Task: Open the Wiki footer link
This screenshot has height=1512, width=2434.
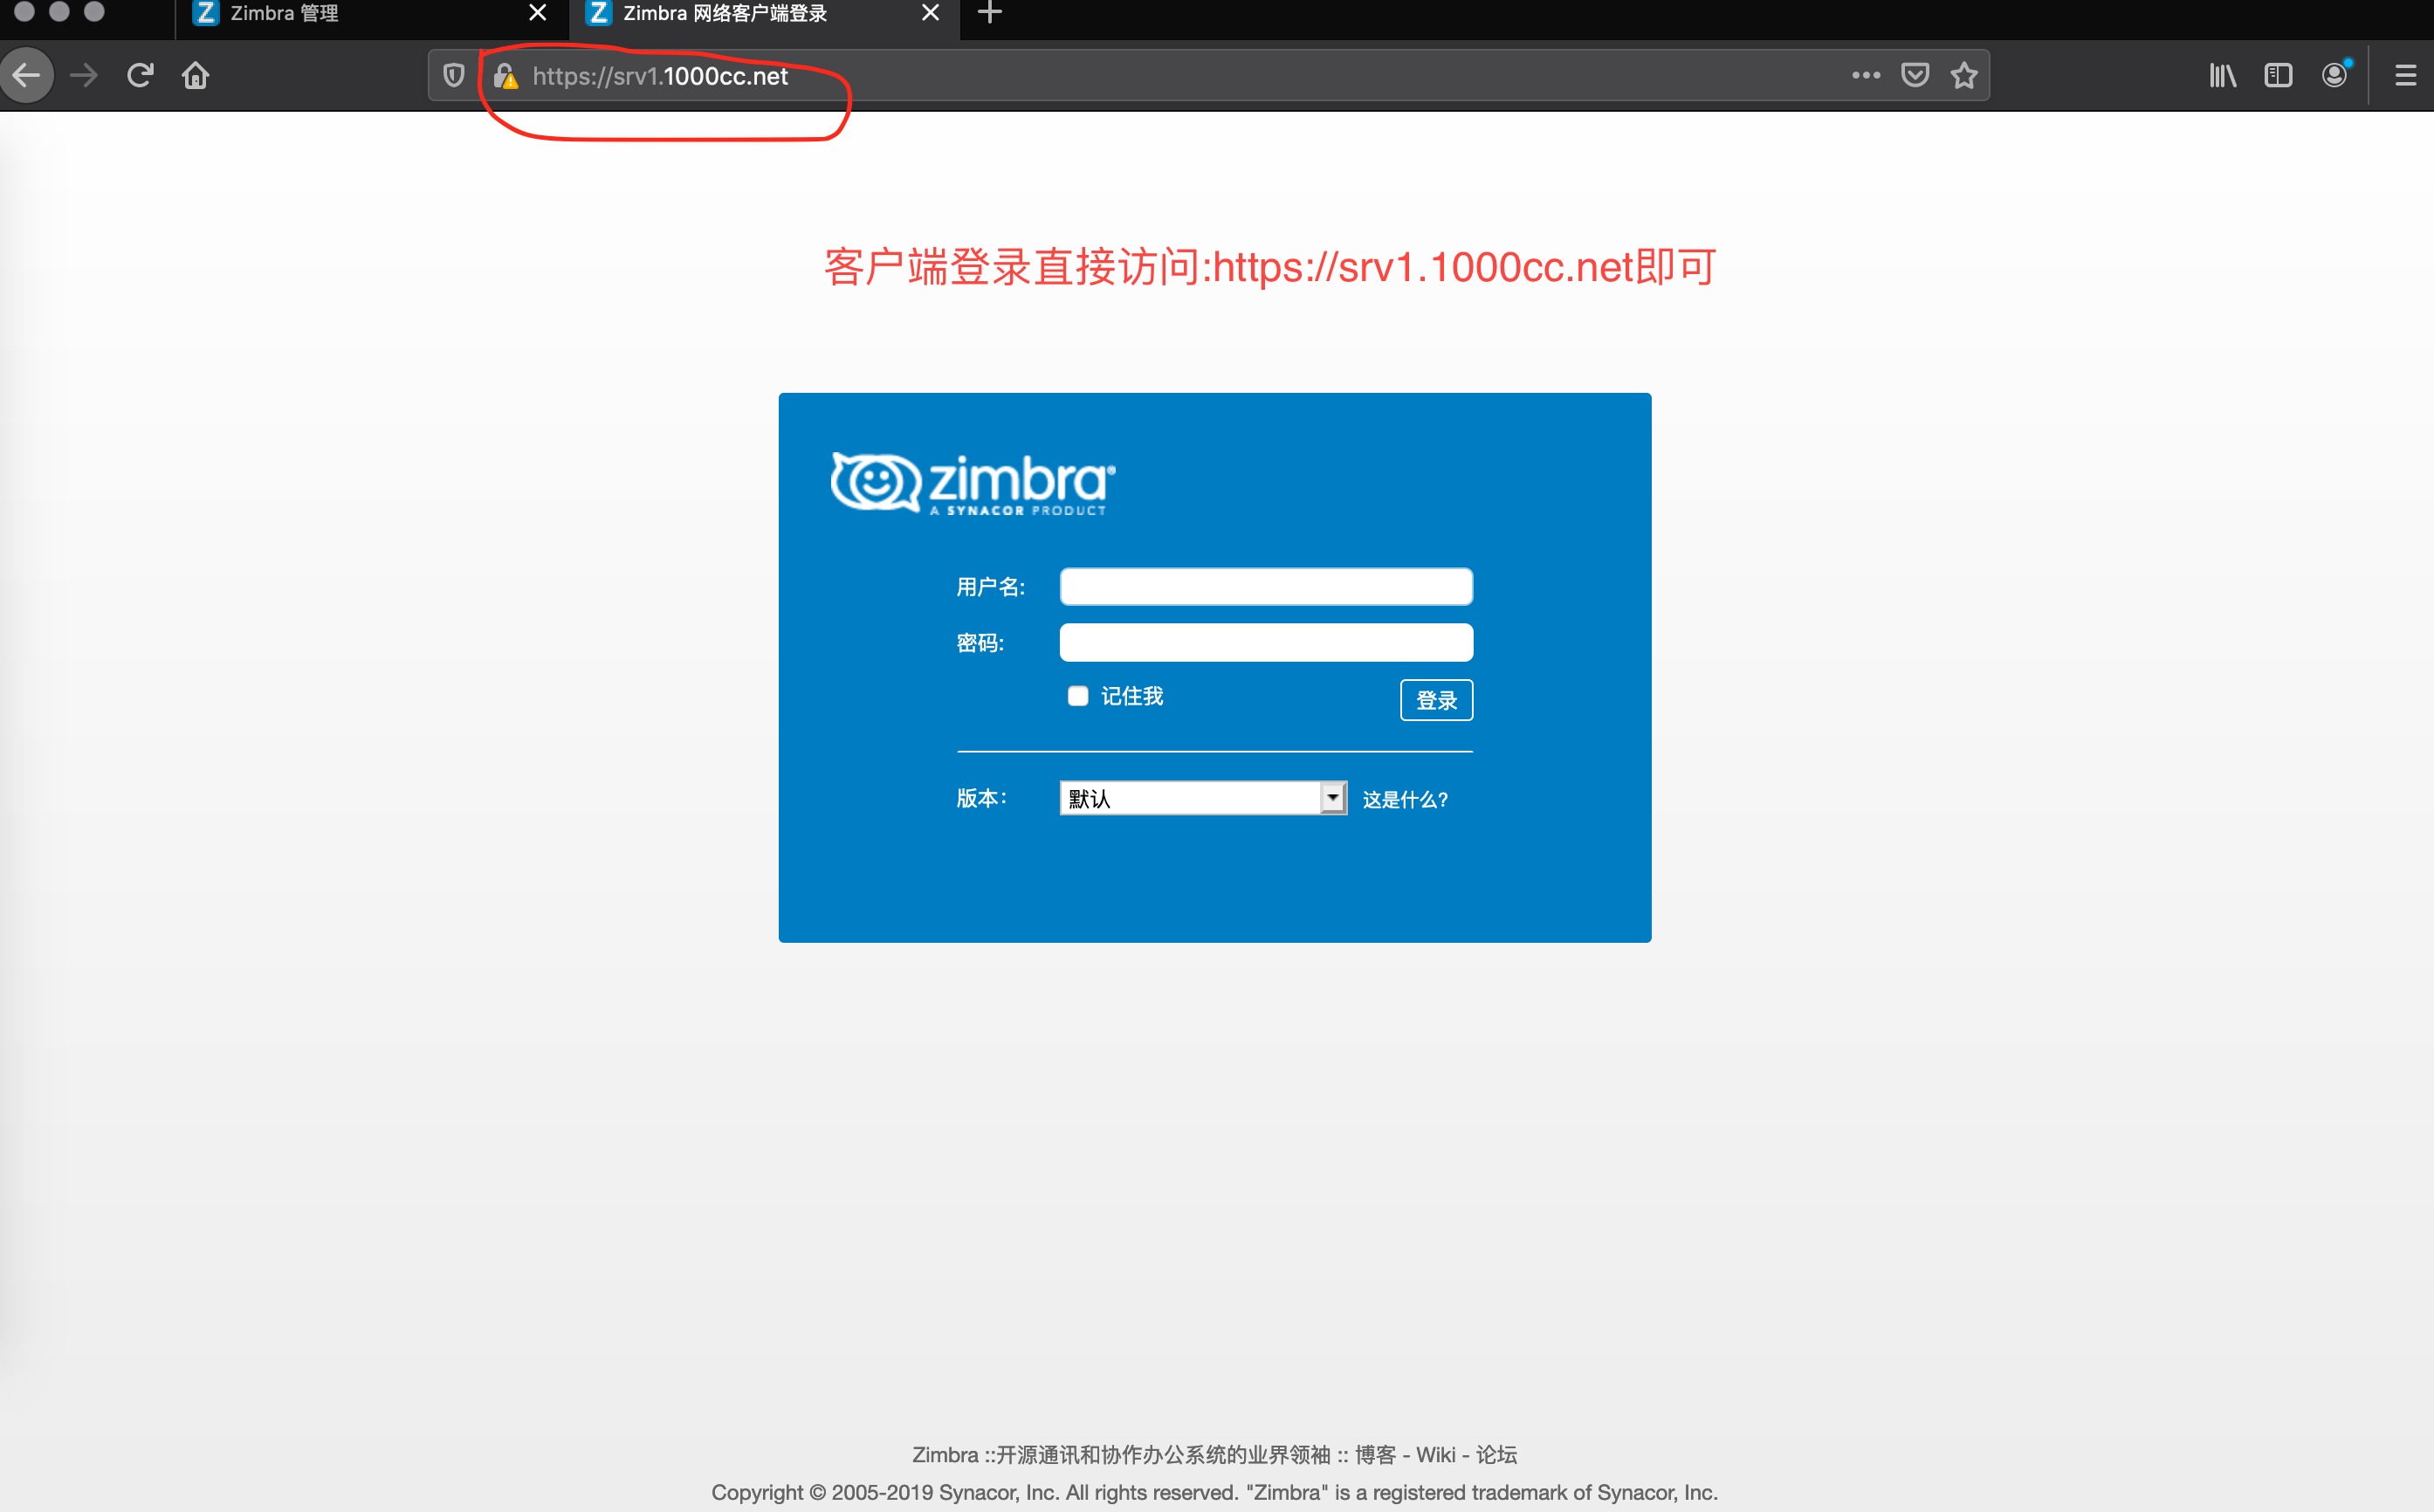Action: coord(1436,1455)
